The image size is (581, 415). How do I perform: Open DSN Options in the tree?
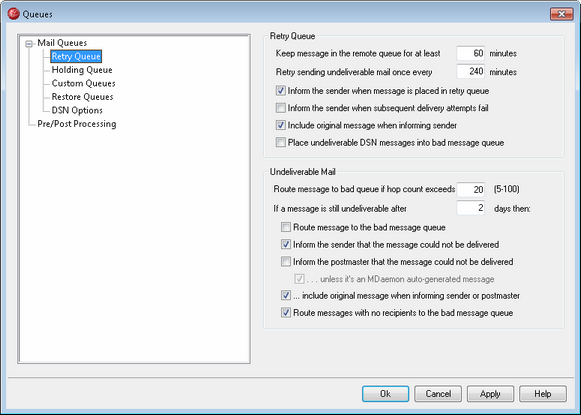[77, 110]
